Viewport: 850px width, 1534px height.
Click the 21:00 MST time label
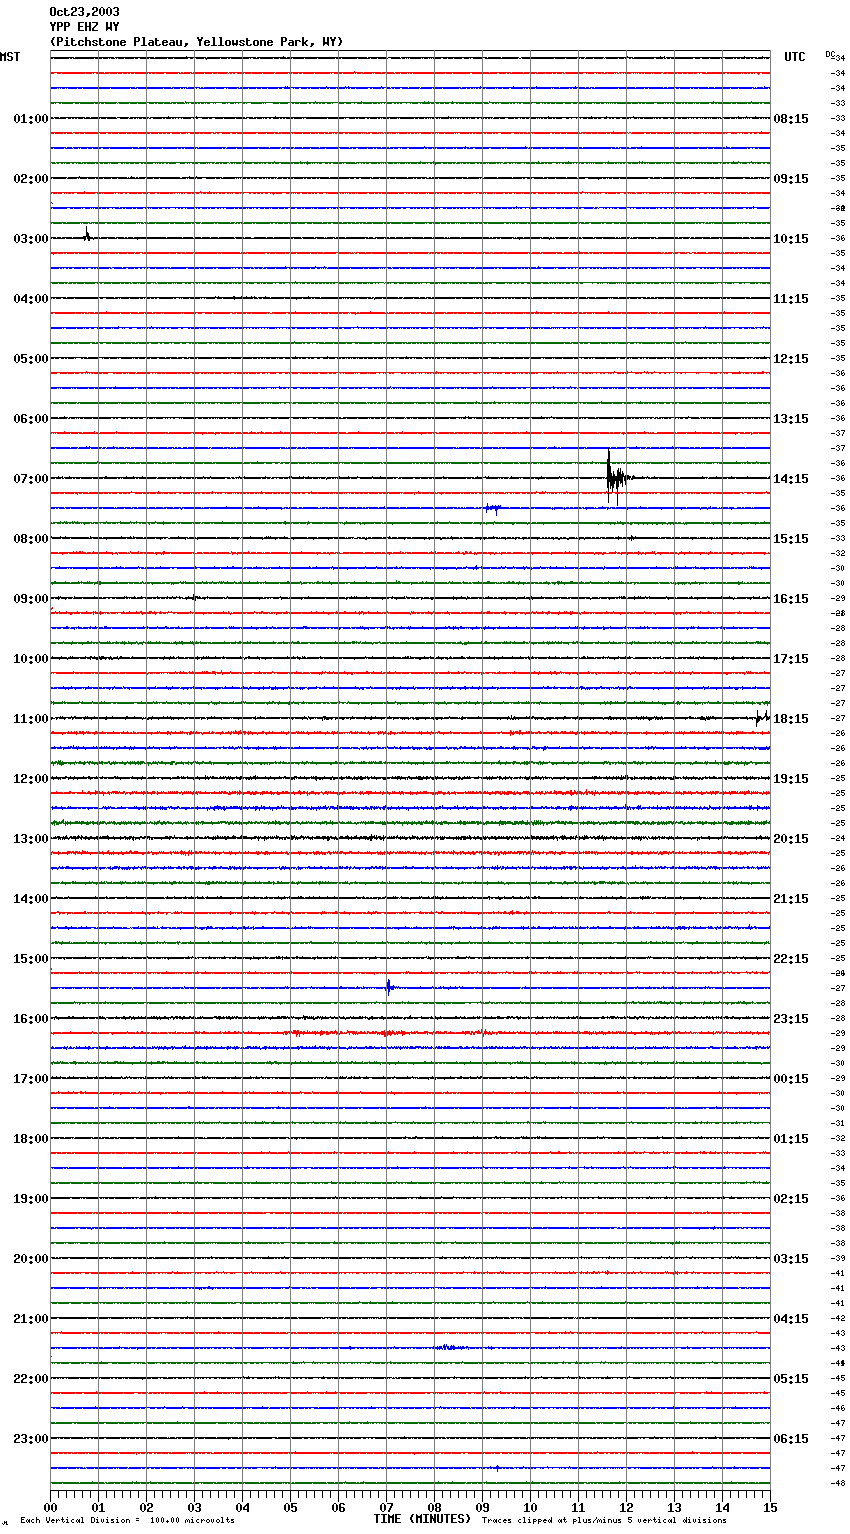click(x=31, y=1319)
